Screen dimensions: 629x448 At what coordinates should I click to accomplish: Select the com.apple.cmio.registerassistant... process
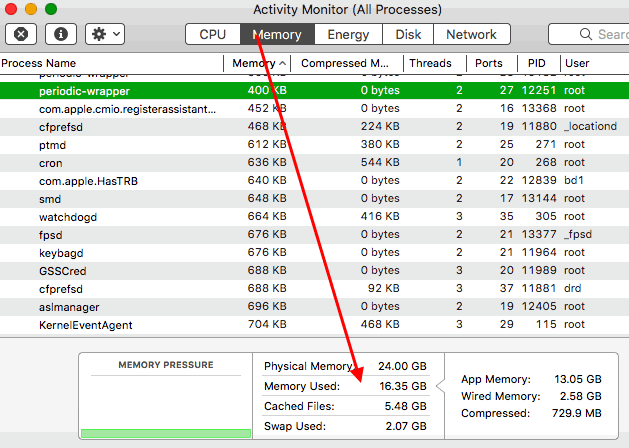314,109
